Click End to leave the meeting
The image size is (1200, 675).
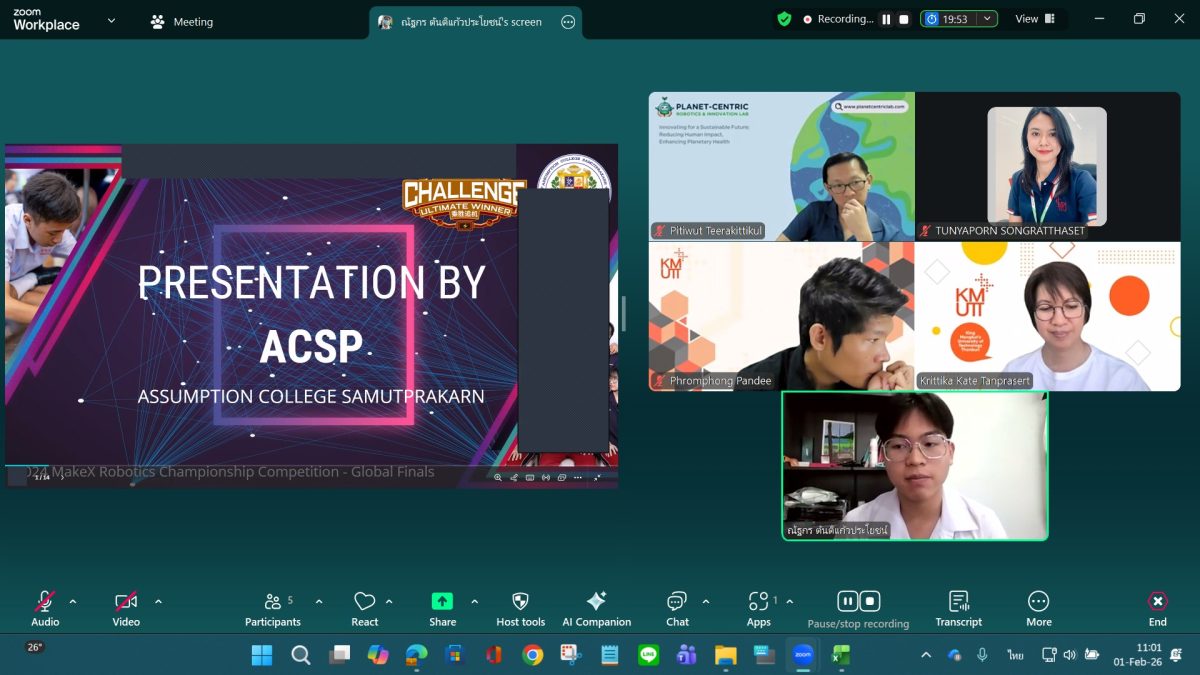1157,608
